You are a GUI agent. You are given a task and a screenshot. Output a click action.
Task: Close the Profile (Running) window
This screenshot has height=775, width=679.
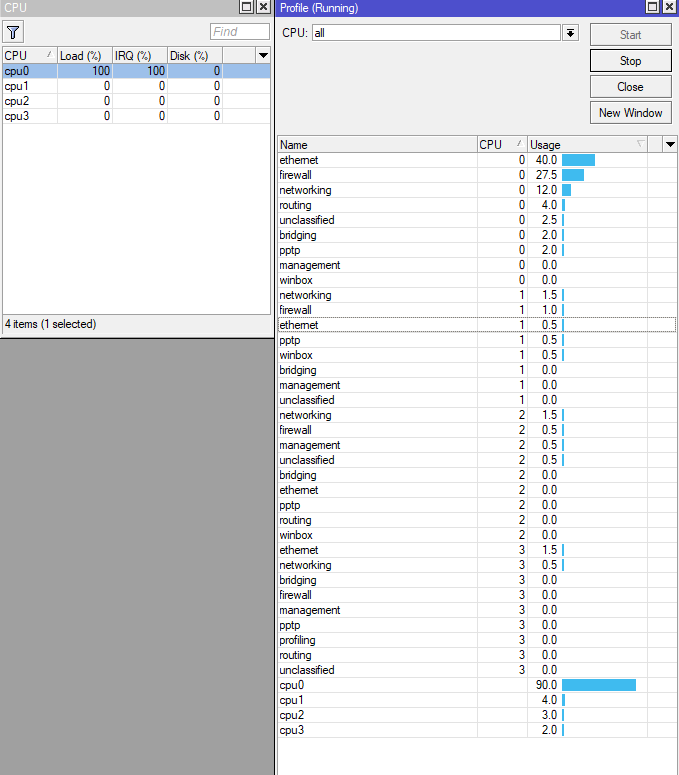point(670,7)
